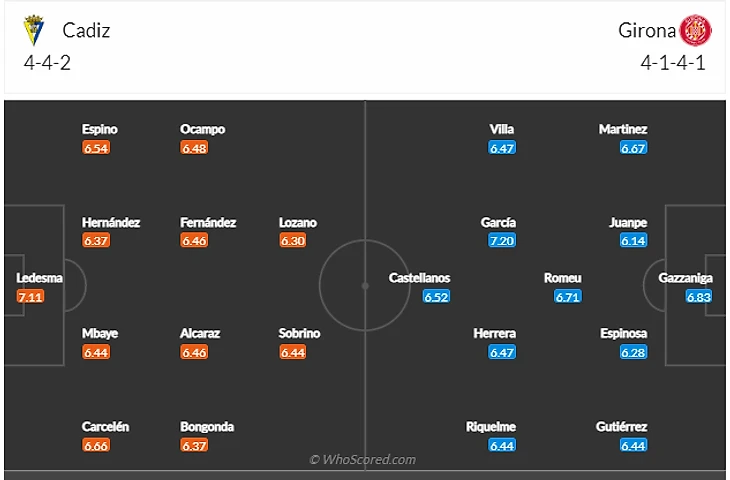Click the Cadiz team name
Viewport: 730px width, 480px height.
(x=86, y=30)
